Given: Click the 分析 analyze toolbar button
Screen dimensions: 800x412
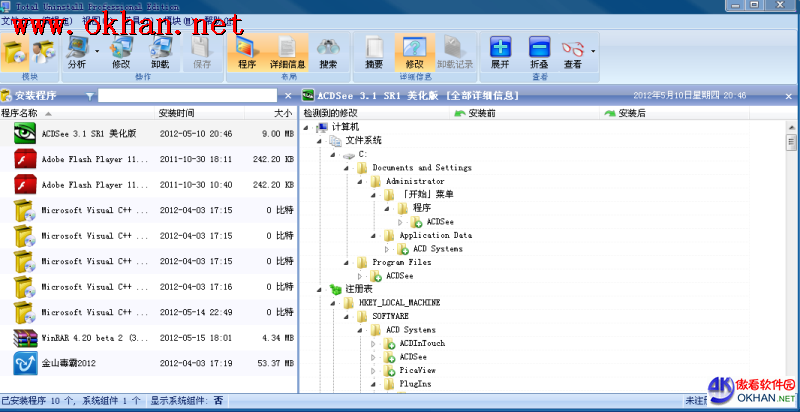Looking at the screenshot, I should [x=77, y=53].
